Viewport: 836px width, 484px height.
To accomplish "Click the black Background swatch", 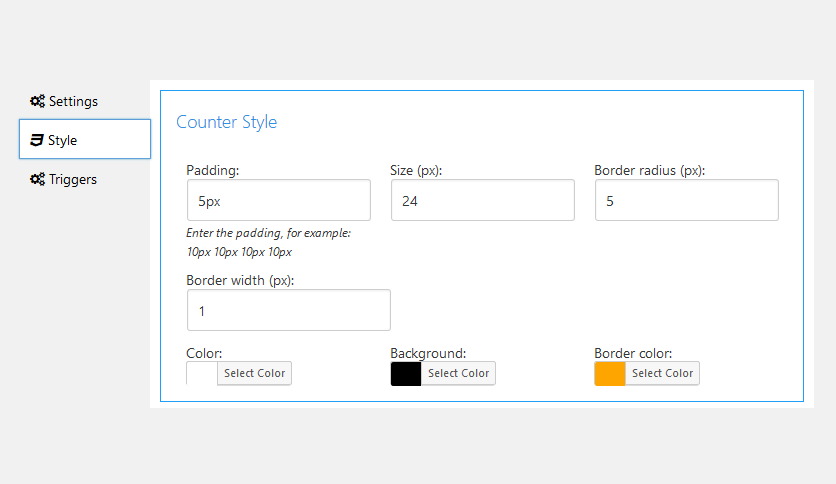I will coord(406,373).
